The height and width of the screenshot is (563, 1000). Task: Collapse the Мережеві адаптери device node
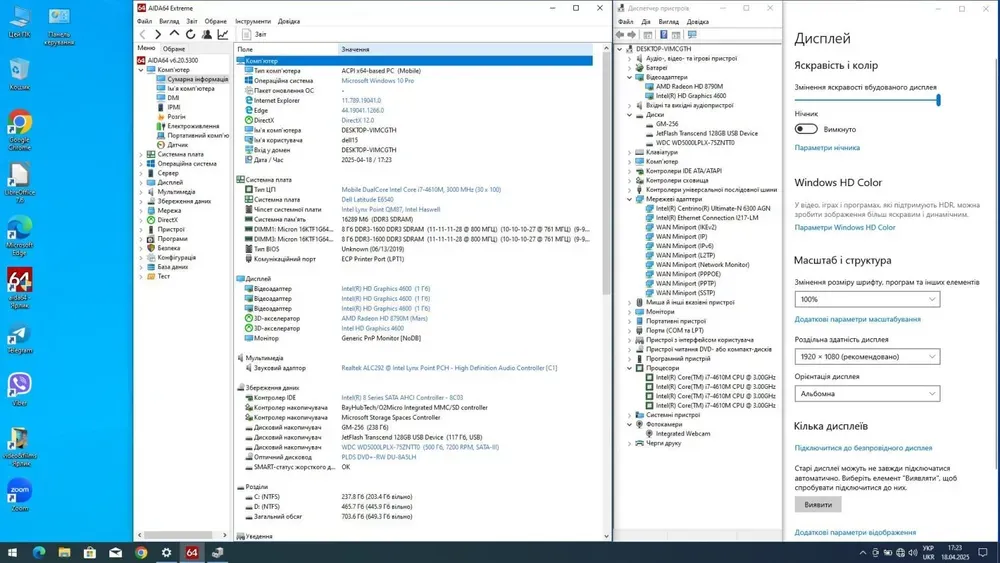pyautogui.click(x=630, y=198)
